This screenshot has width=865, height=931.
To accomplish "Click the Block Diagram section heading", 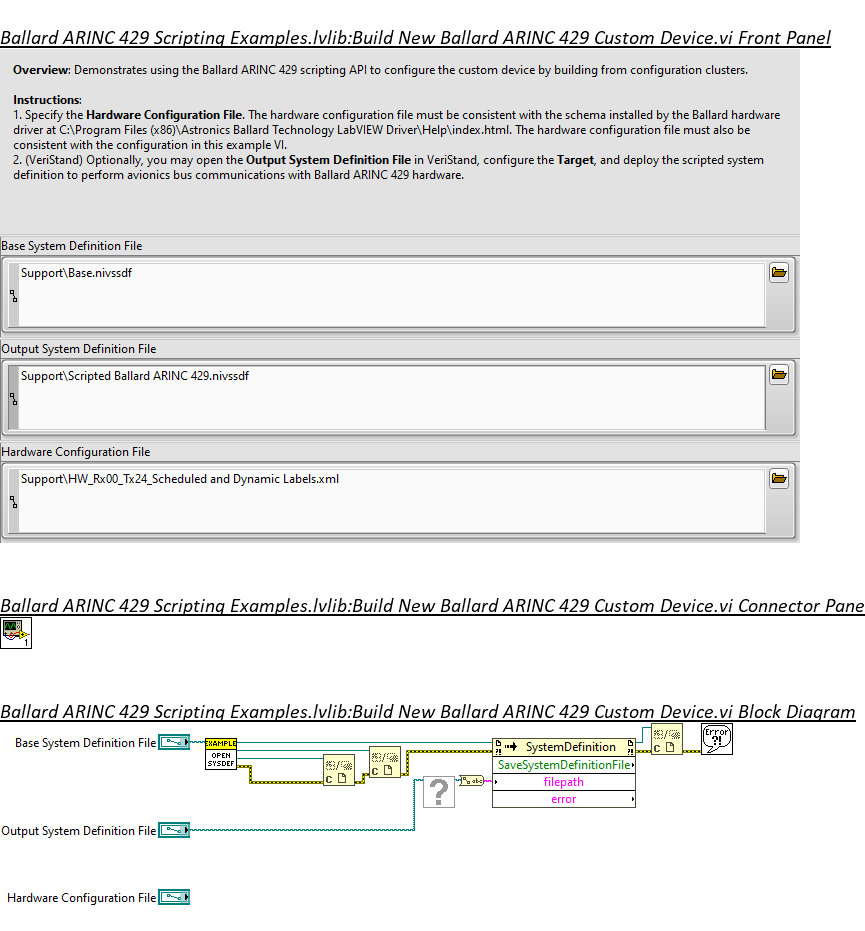I will tap(427, 711).
